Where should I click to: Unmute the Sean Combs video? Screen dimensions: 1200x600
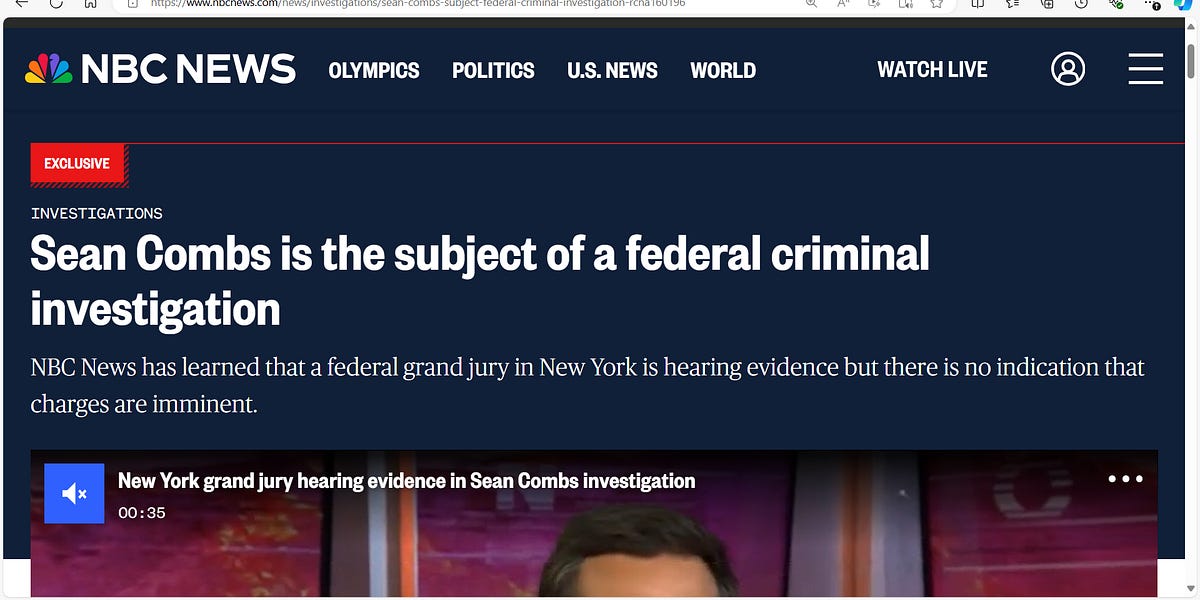pyautogui.click(x=74, y=492)
